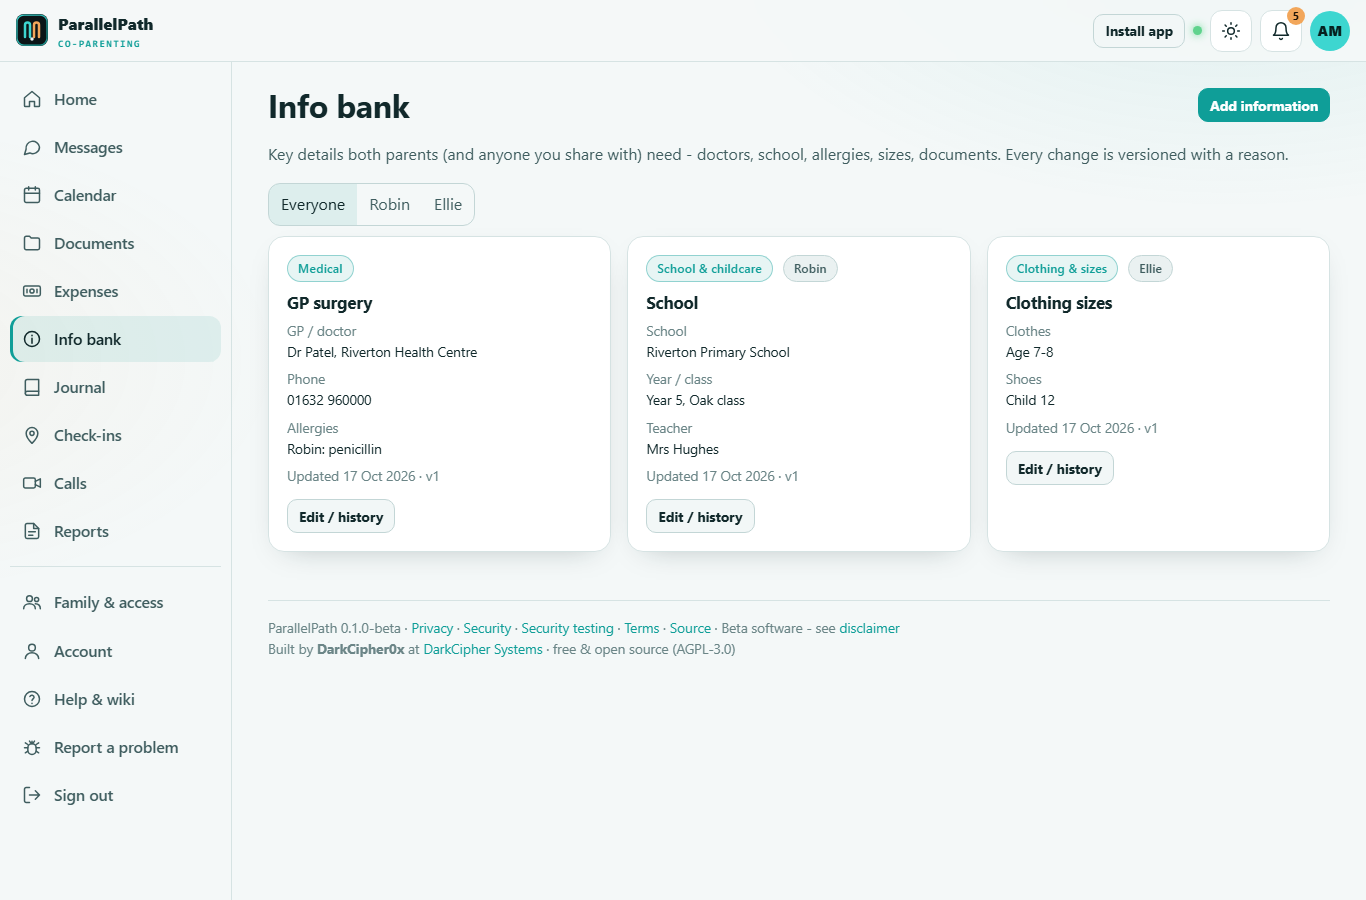
Task: Open Expenses from sidebar
Action: (115, 291)
